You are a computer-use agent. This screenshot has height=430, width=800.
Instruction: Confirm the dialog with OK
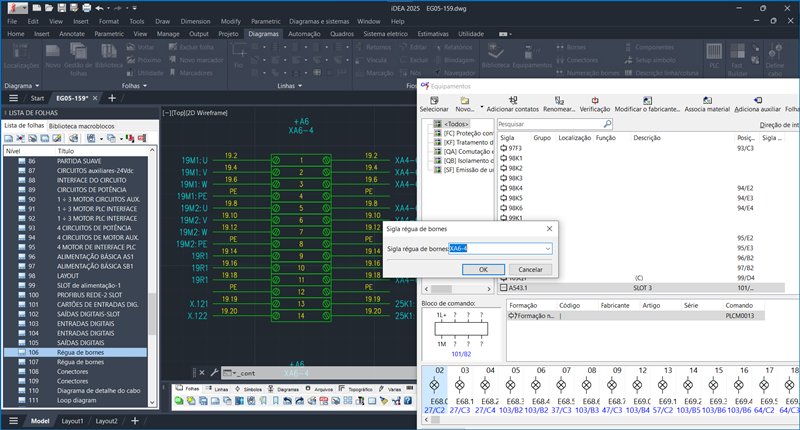483,269
